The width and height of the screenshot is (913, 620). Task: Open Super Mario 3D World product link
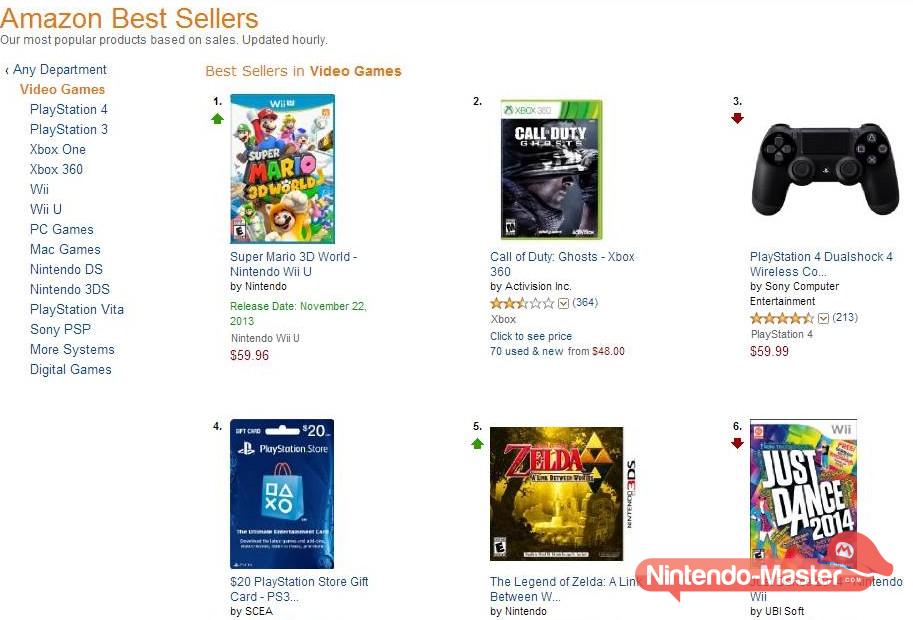(293, 264)
